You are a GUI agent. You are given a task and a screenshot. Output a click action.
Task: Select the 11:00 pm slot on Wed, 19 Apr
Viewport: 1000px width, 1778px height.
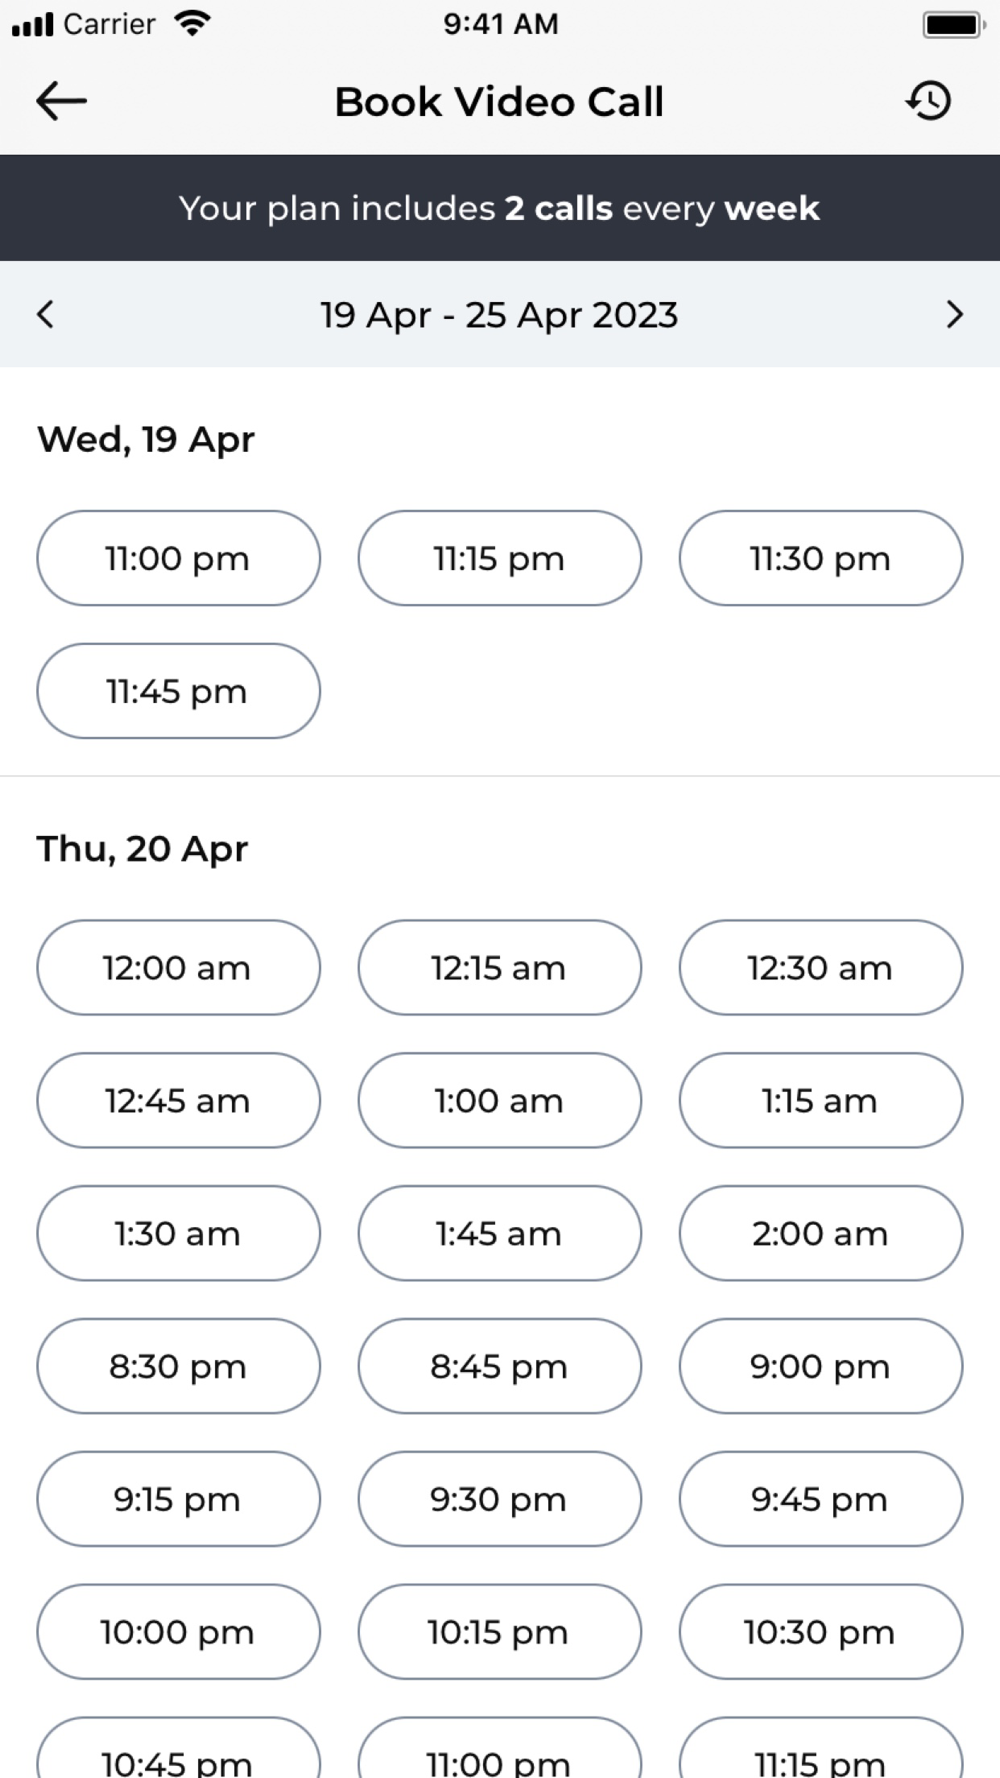(x=179, y=558)
